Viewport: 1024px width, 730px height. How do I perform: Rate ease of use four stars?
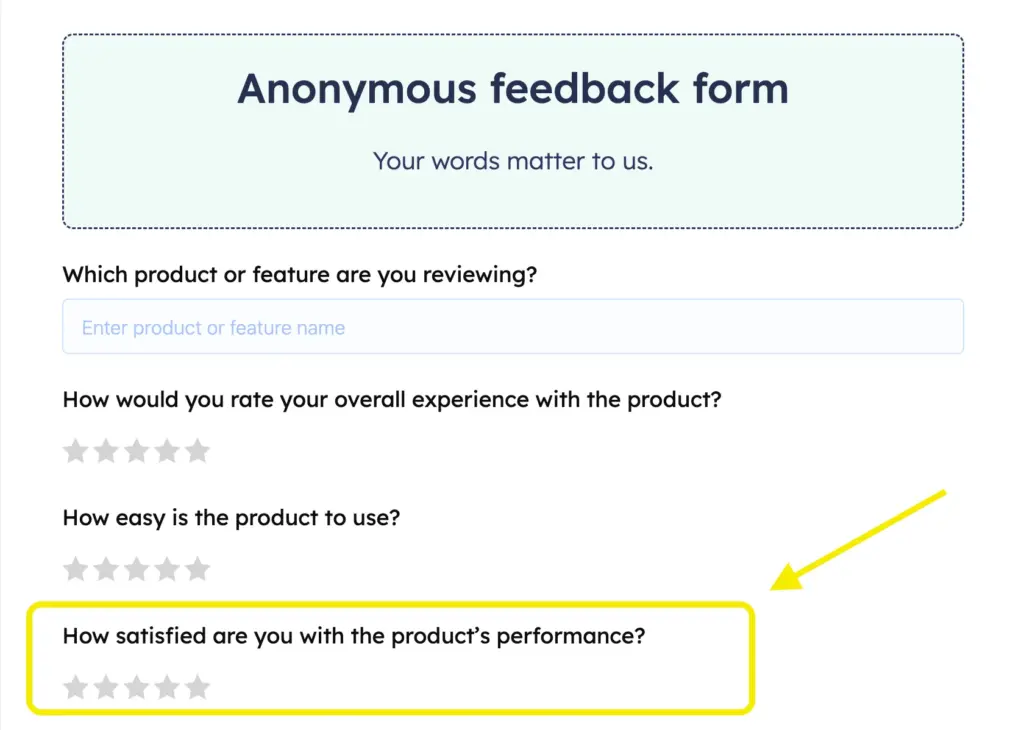tap(166, 568)
